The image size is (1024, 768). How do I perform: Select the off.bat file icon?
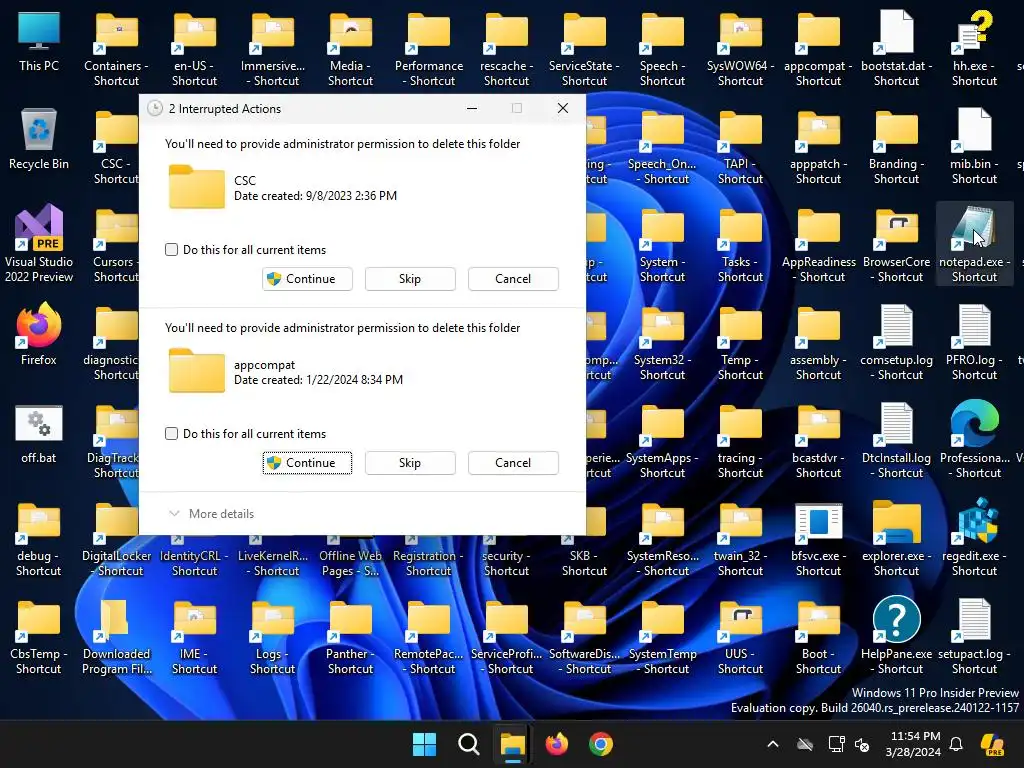tap(39, 434)
